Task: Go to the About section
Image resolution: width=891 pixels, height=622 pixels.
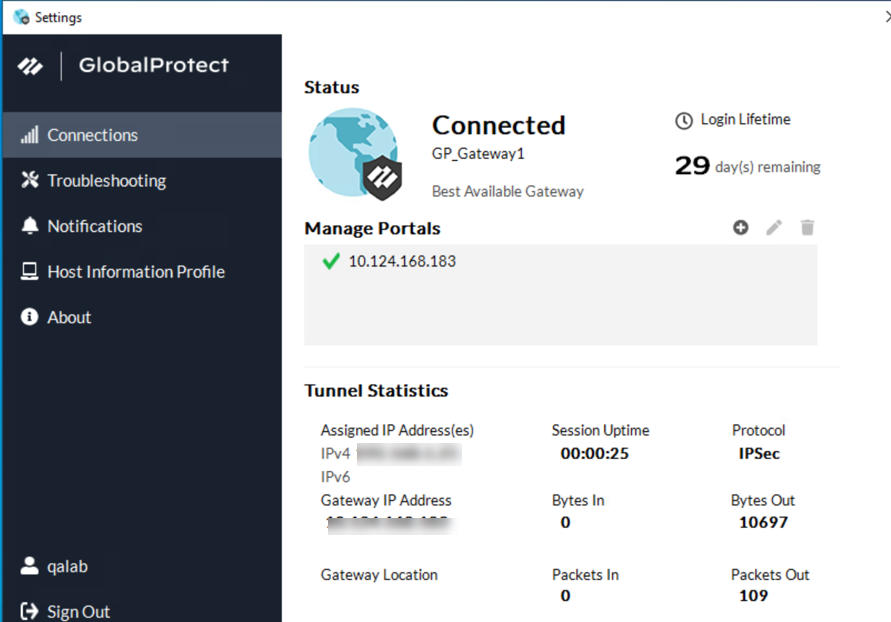Action: 69,317
